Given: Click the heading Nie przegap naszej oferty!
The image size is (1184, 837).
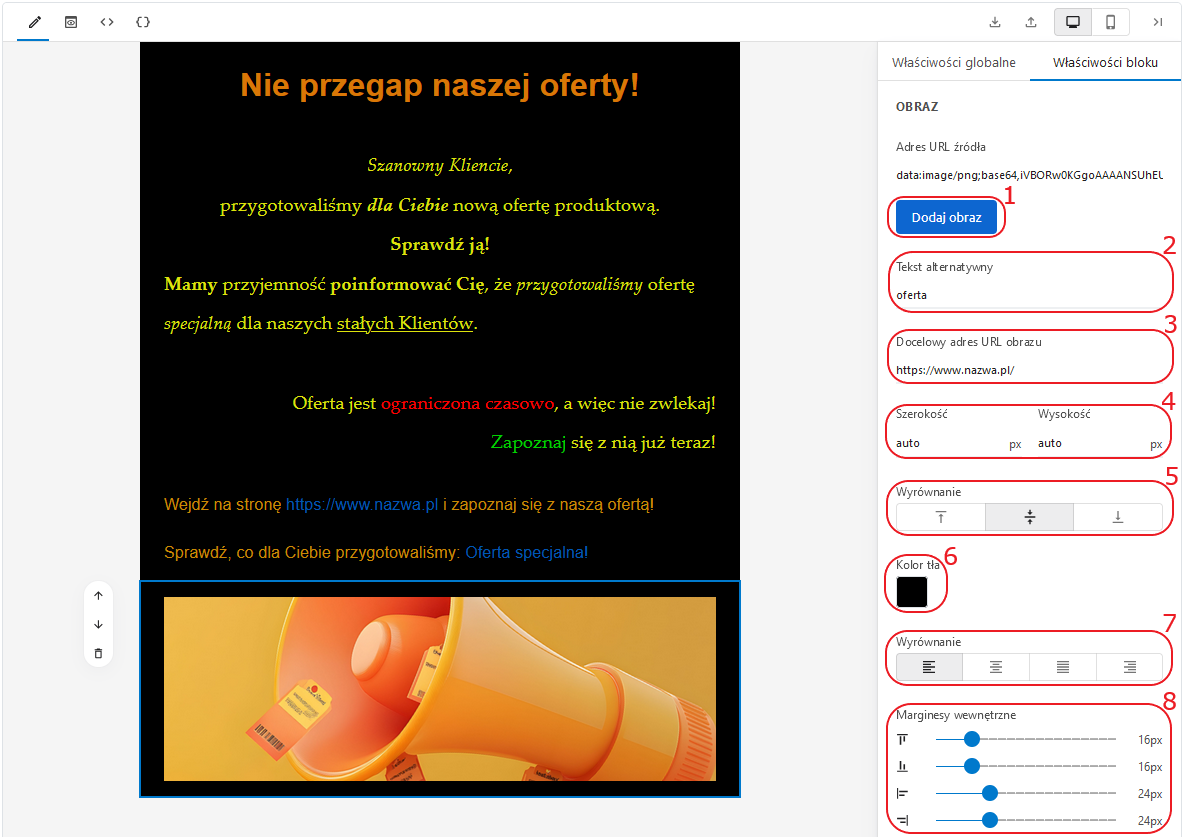Looking at the screenshot, I should pos(439,85).
